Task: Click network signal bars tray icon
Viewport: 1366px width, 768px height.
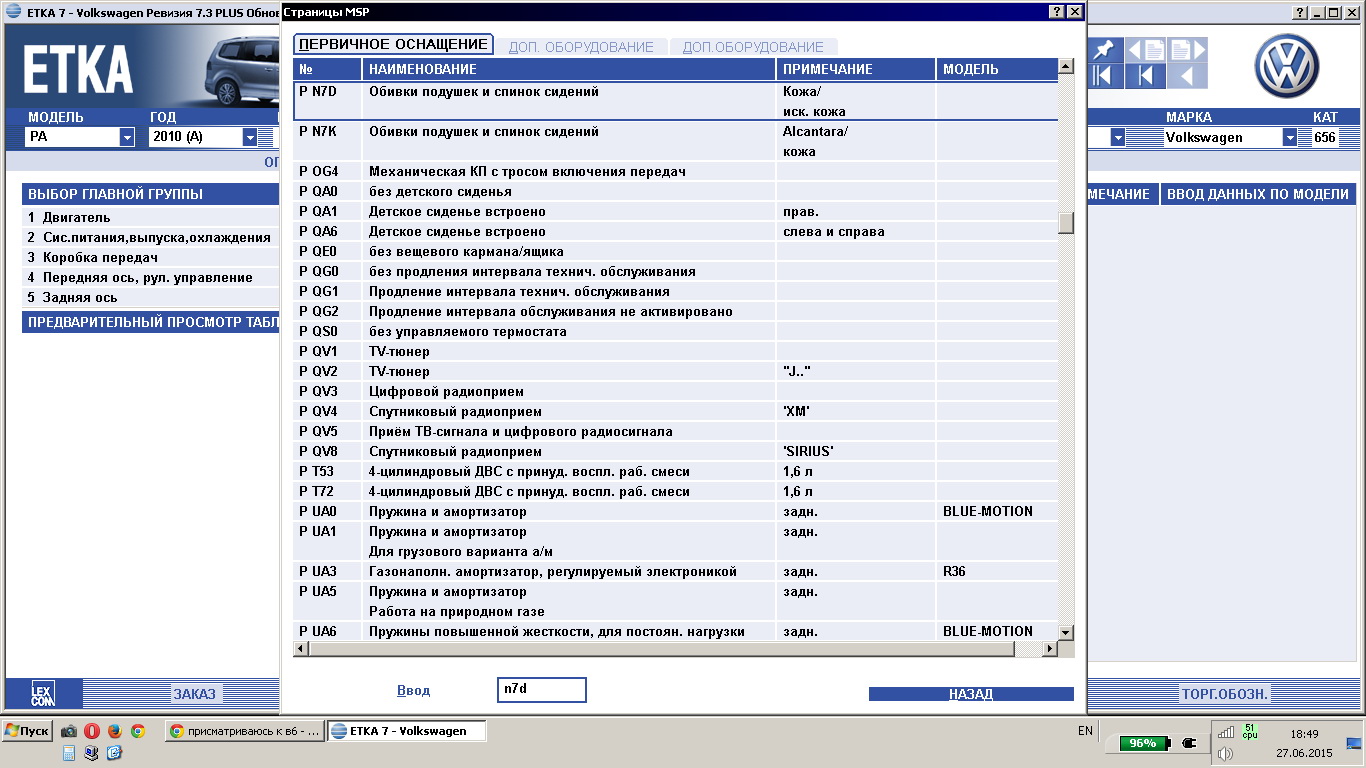Action: point(1225,732)
